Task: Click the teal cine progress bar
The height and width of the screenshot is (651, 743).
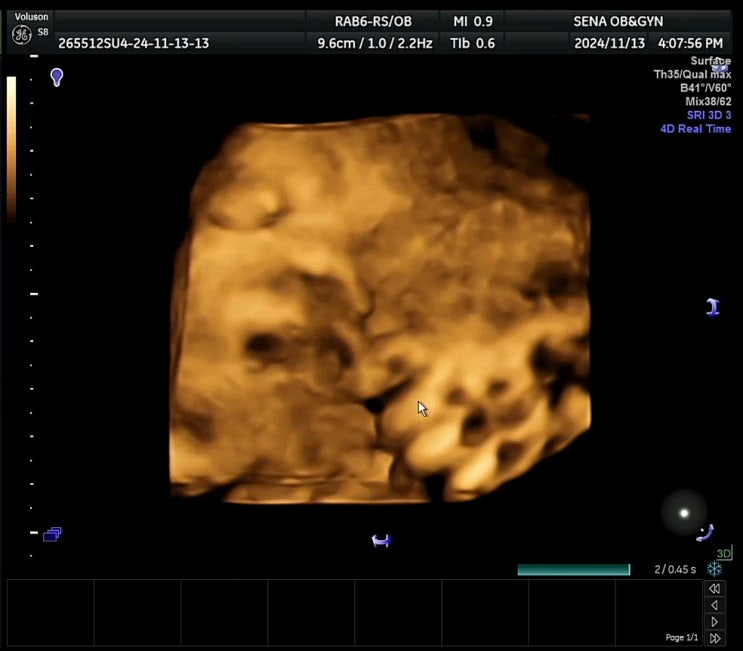Action: 573,570
